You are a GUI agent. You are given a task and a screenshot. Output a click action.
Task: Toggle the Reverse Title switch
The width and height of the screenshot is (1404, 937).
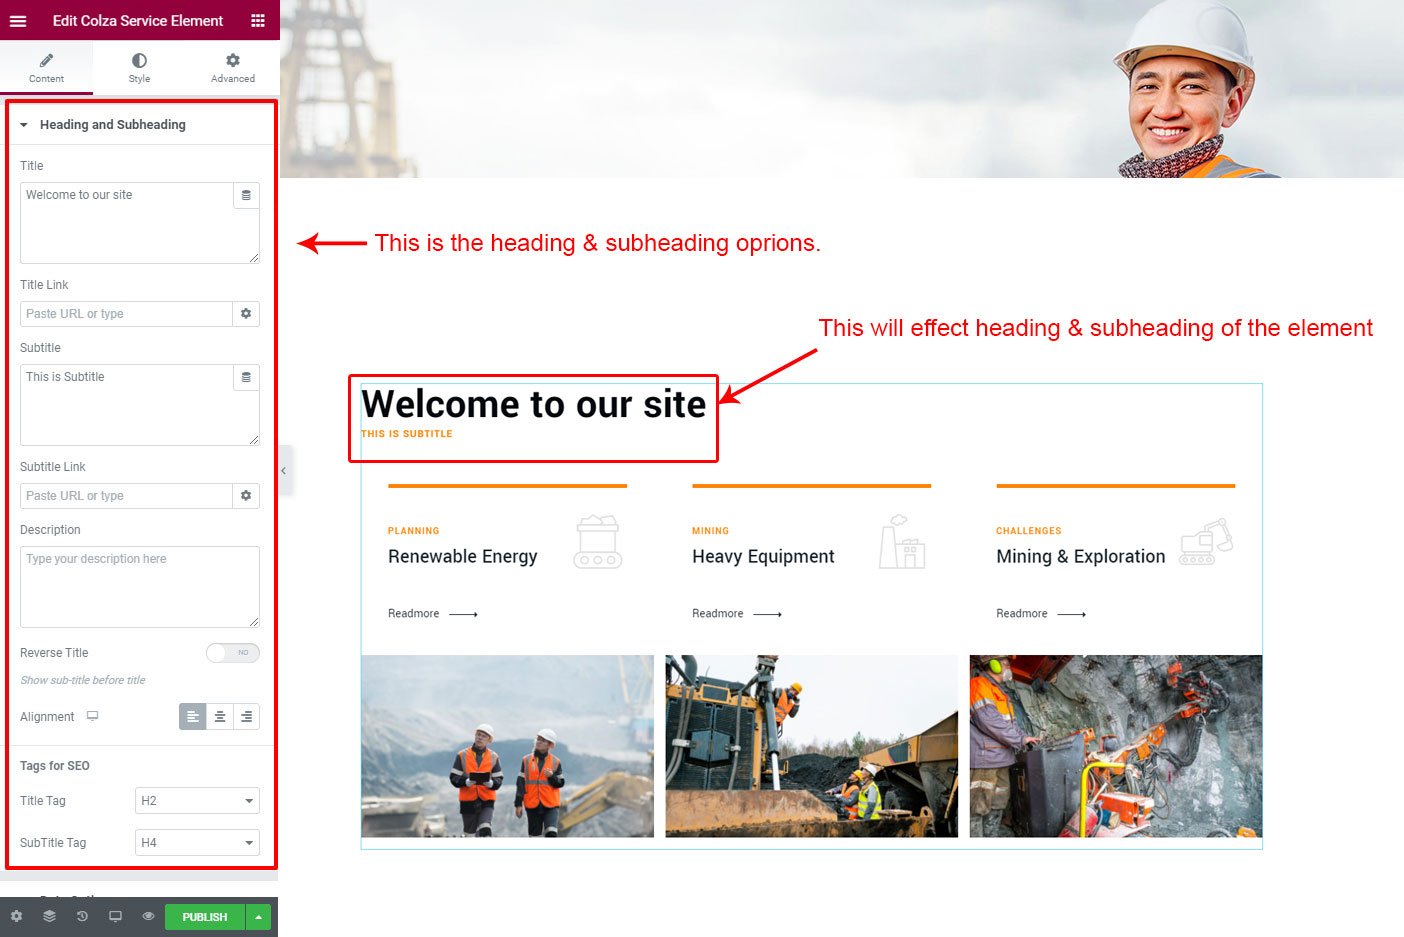[233, 653]
